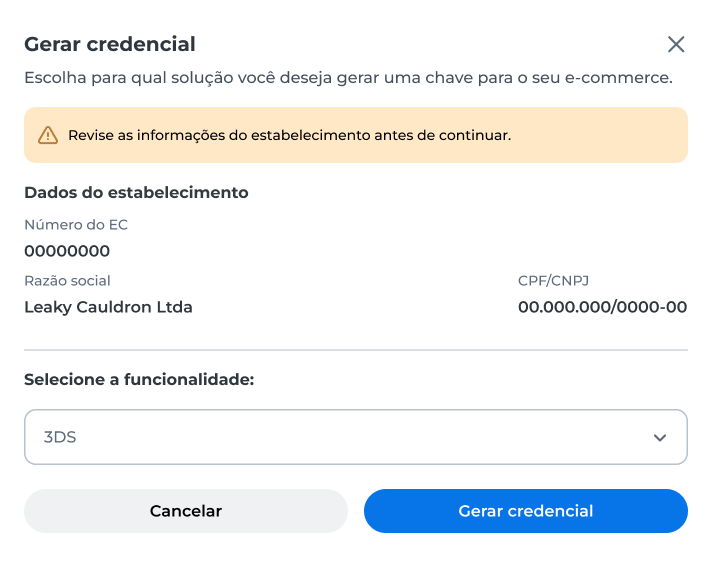Click the 'Gerar credencial' dialog title
Screen dimensions: 712x565
pos(110,45)
